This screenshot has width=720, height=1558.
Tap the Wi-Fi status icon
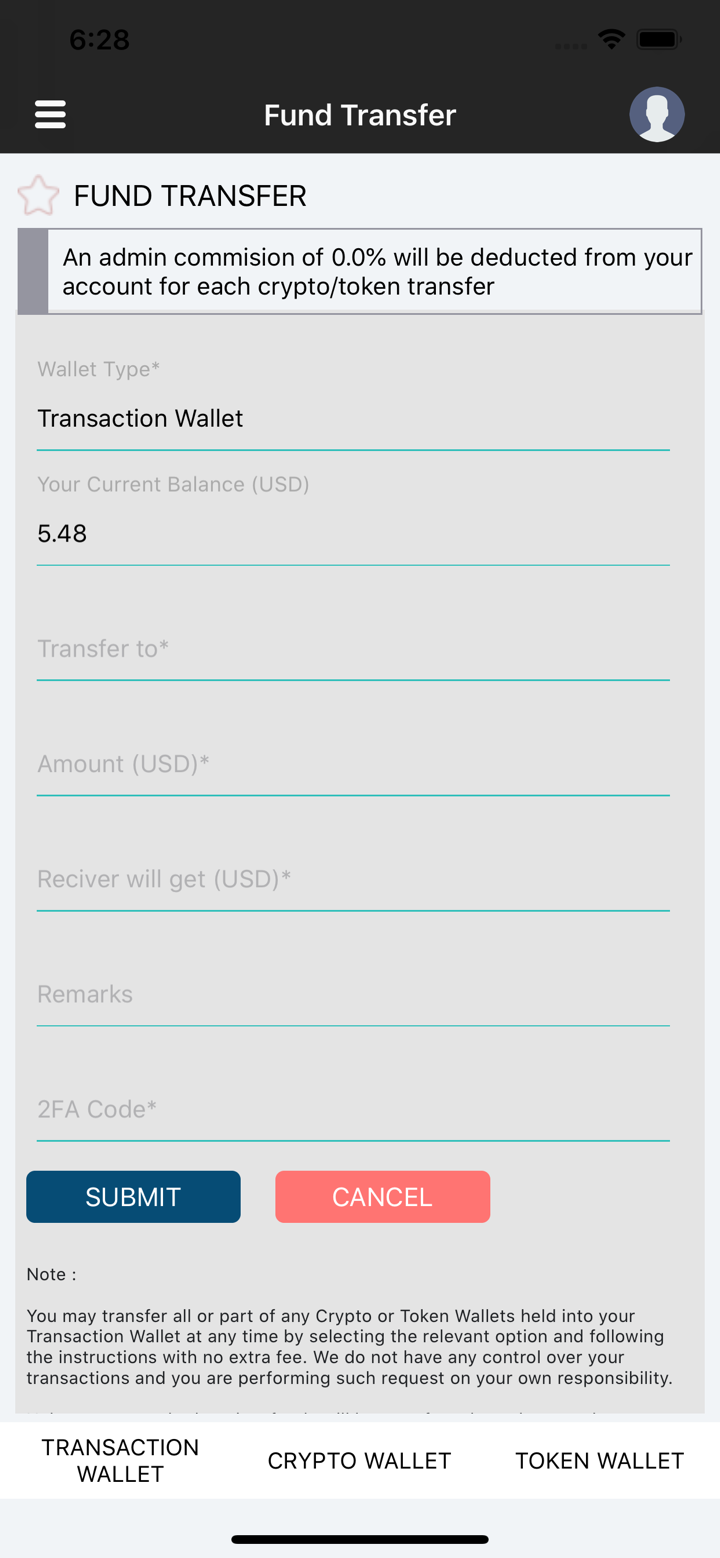click(610, 40)
